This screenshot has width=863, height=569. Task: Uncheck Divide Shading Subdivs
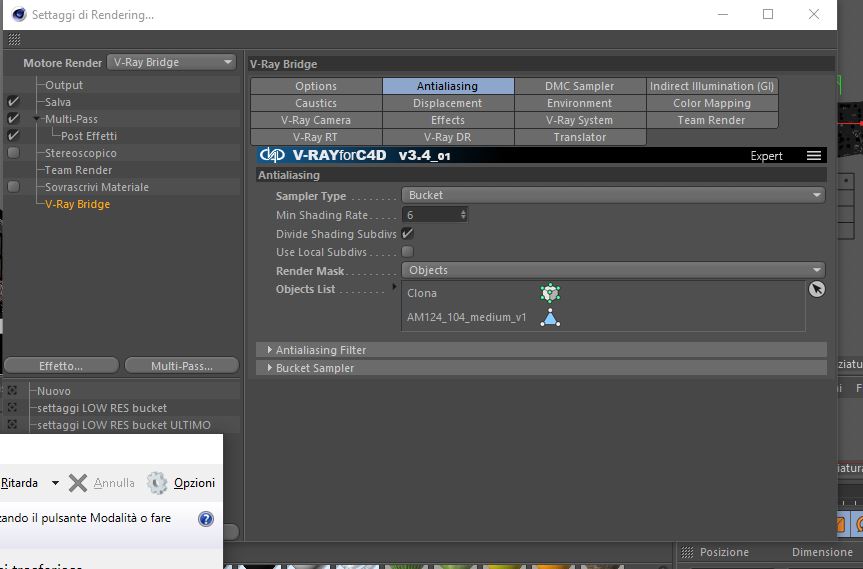pyautogui.click(x=407, y=234)
